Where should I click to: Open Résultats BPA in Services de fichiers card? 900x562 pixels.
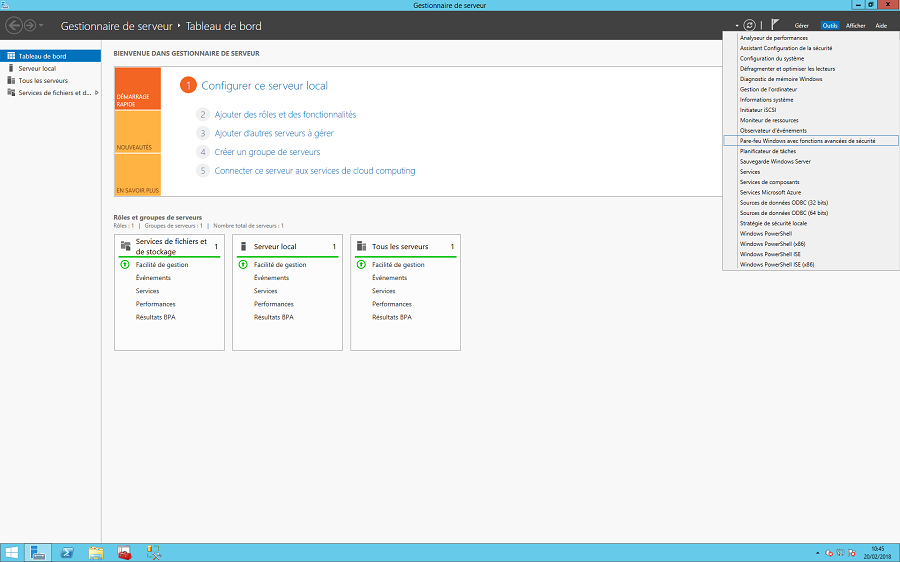click(x=156, y=317)
